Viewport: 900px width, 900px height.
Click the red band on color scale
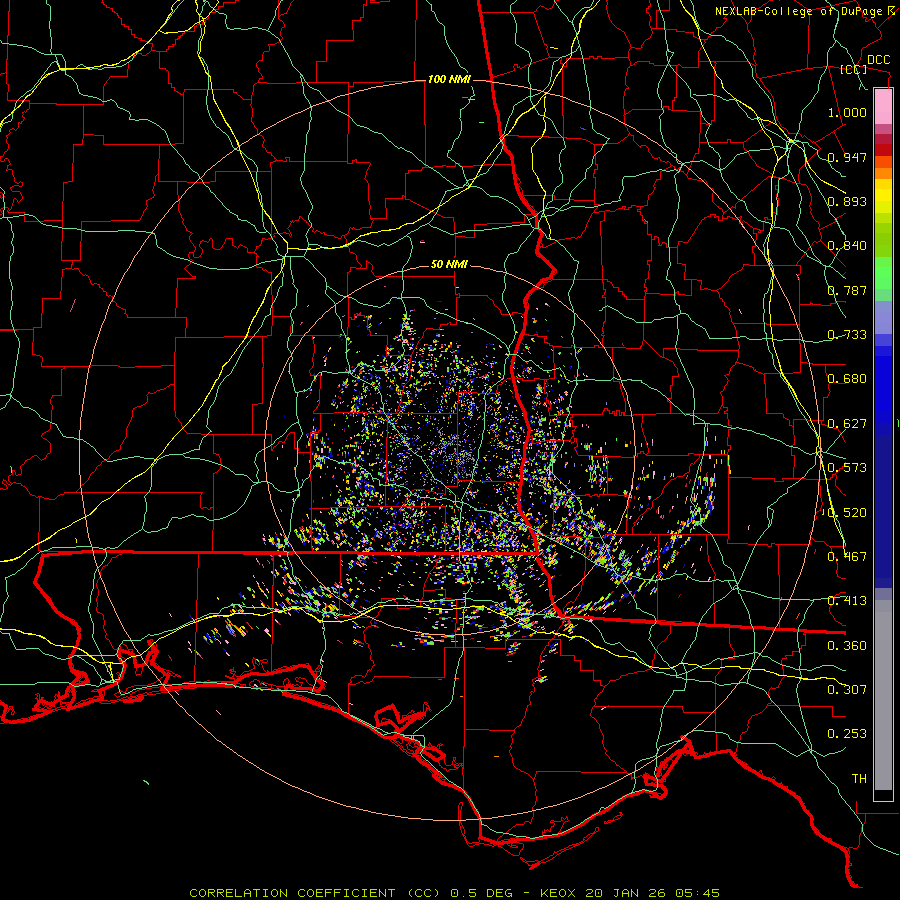click(x=883, y=149)
